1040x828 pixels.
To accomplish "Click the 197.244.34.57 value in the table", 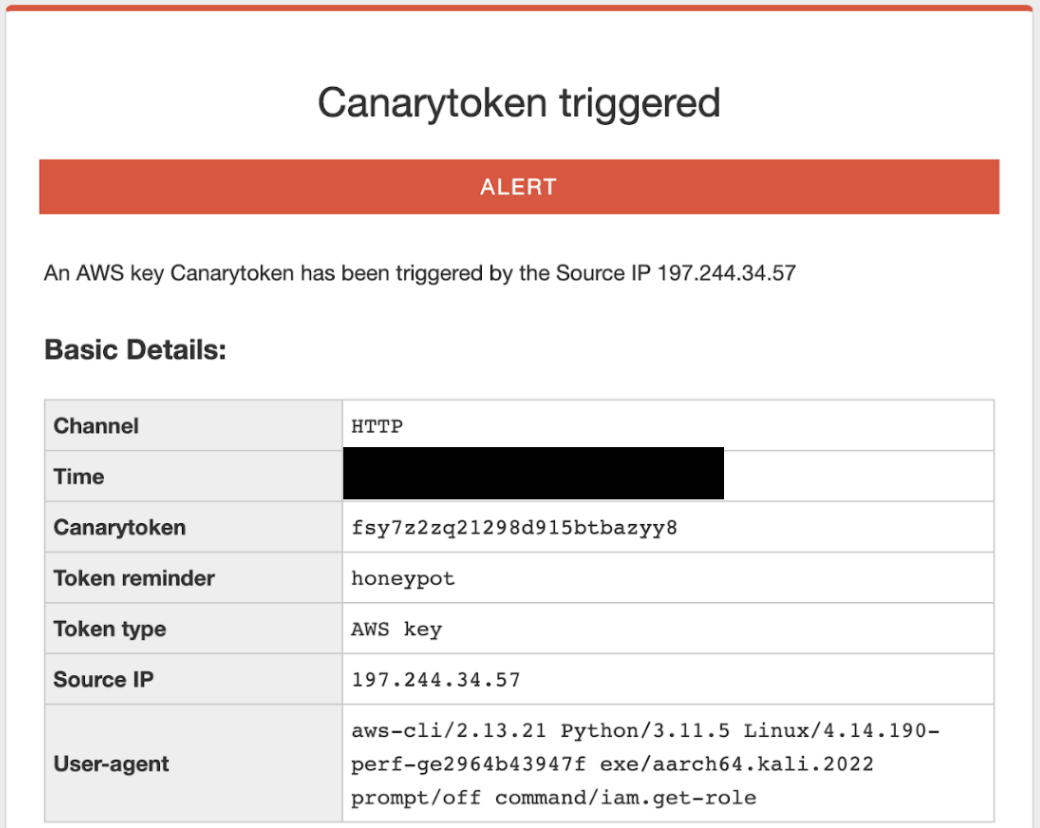I will click(x=436, y=681).
